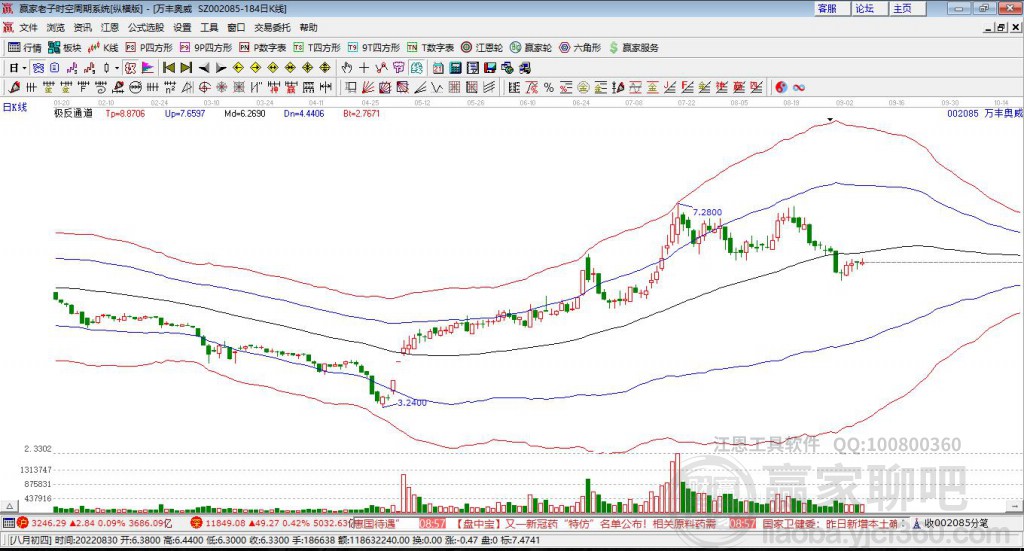Viewport: 1024px width, 551px height.
Task: Select the crosshair cursor tool
Action: click(x=364, y=68)
